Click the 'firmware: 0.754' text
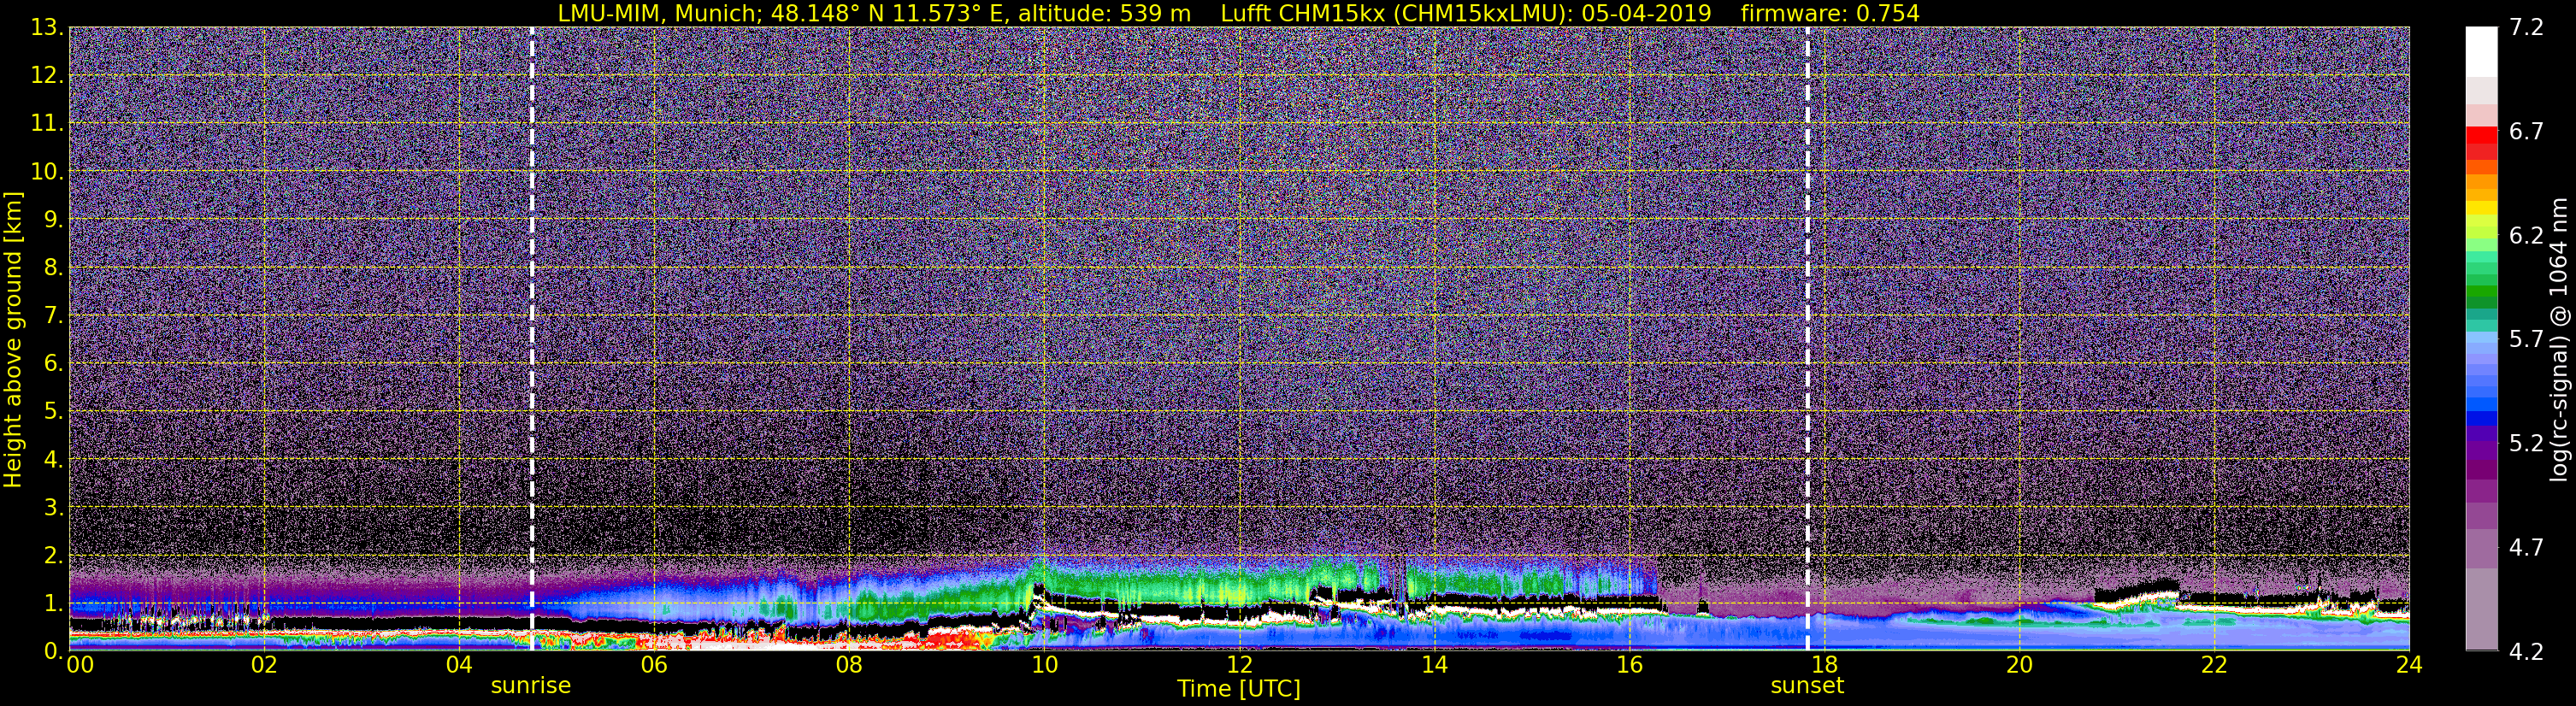 pos(1830,13)
